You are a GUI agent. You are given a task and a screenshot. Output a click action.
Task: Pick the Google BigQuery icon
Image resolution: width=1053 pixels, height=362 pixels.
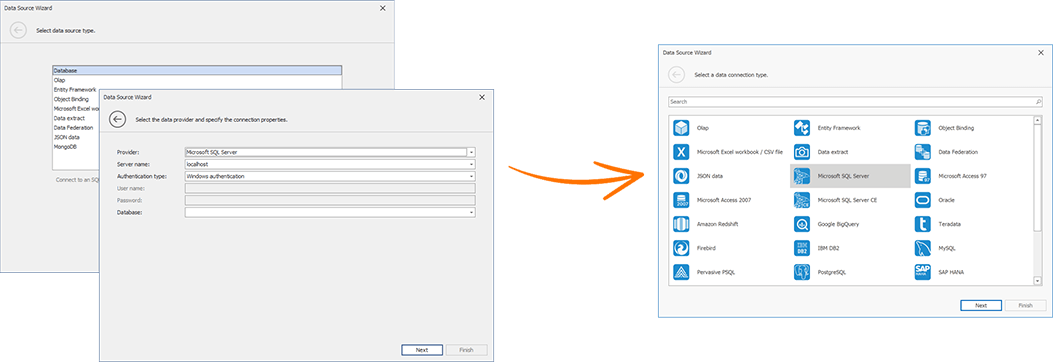point(802,224)
